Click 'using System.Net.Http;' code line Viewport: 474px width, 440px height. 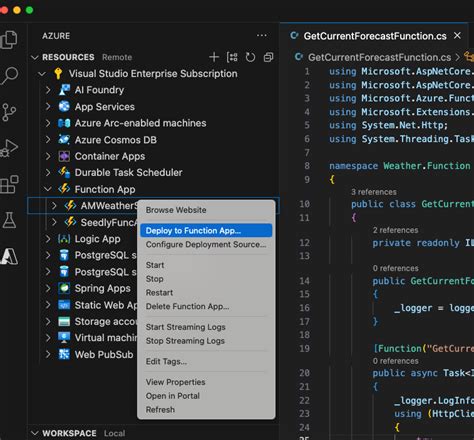pyautogui.click(x=388, y=125)
